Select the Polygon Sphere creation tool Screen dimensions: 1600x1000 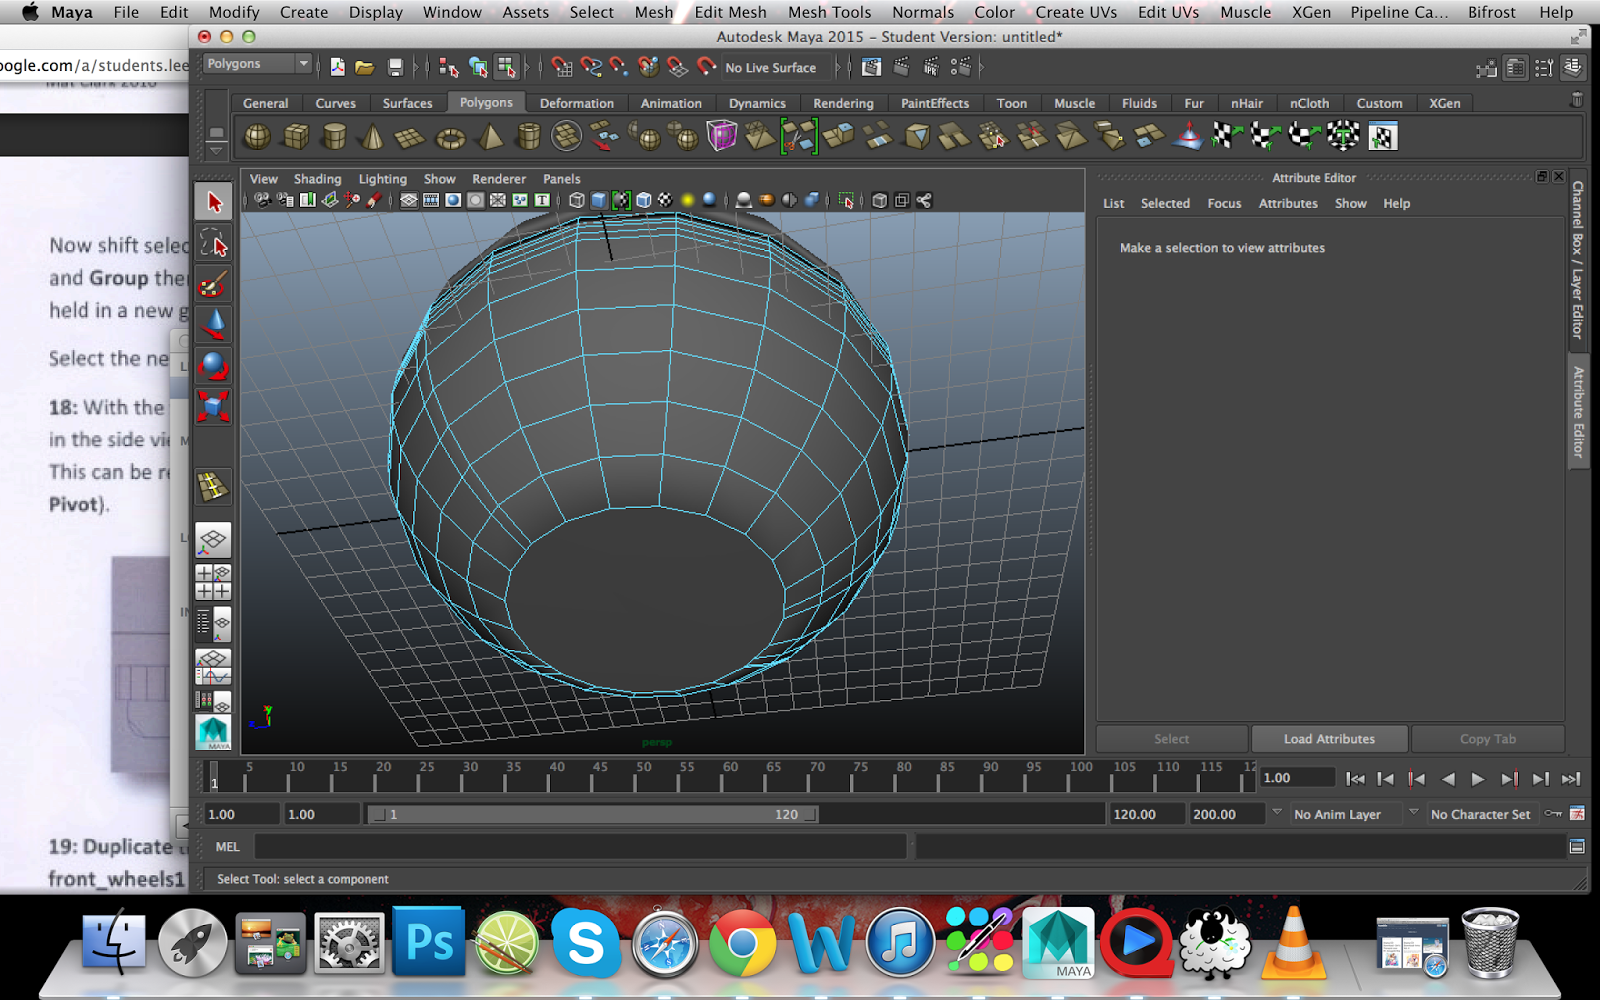click(256, 135)
